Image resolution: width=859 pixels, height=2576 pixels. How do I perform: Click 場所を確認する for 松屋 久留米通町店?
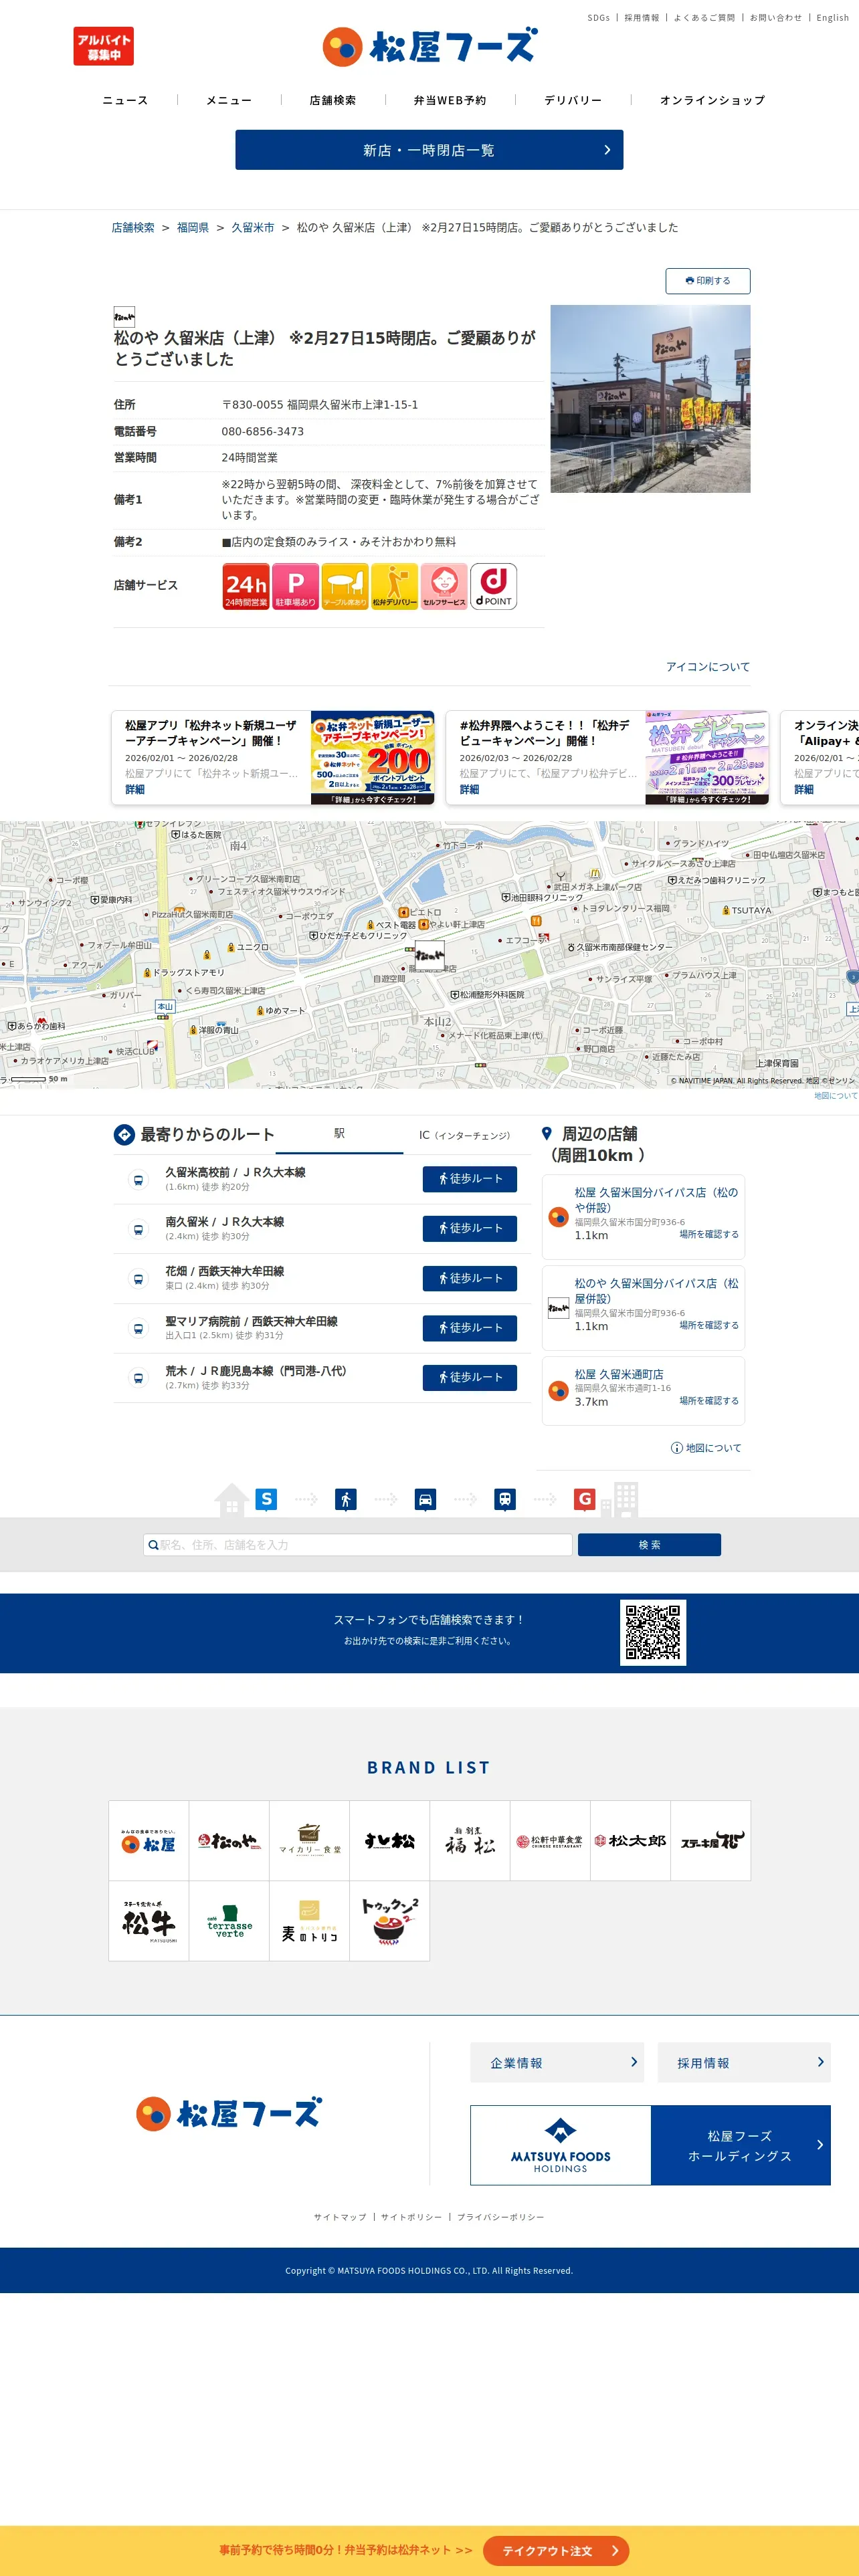709,1401
